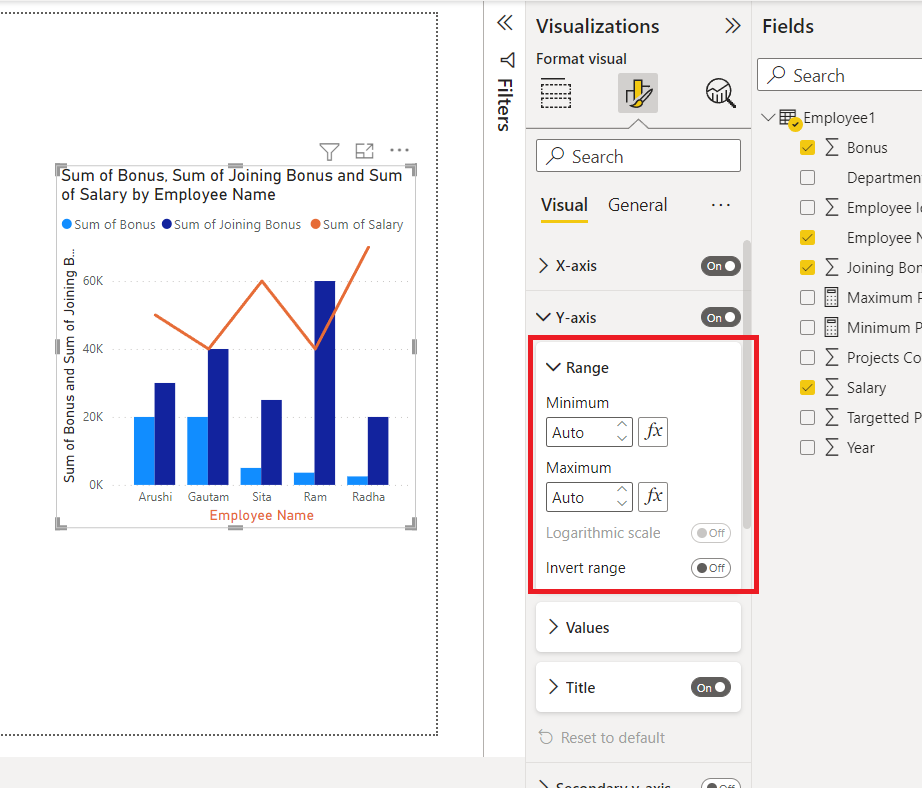Image resolution: width=922 pixels, height=788 pixels.
Task: Click the Employee Name axis title
Action: point(262,515)
